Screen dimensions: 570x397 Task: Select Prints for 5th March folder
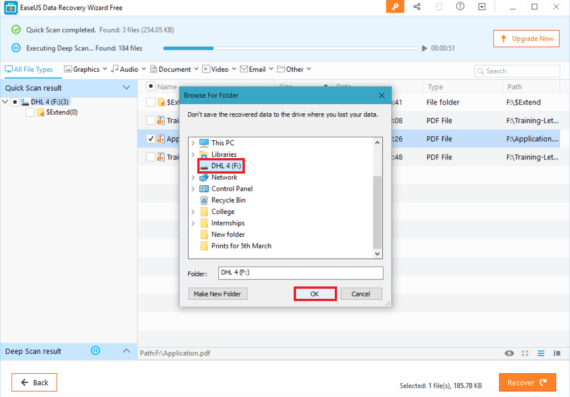coord(241,246)
